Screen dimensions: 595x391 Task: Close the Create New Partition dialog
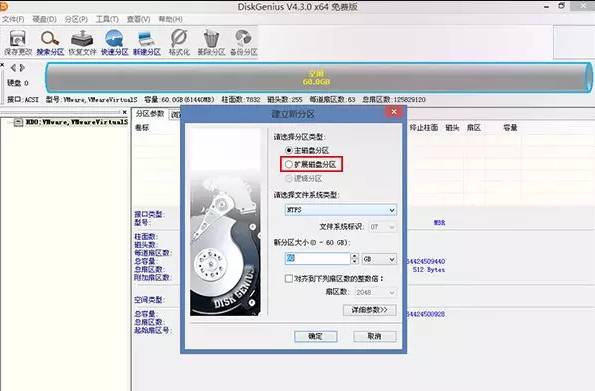(x=394, y=112)
